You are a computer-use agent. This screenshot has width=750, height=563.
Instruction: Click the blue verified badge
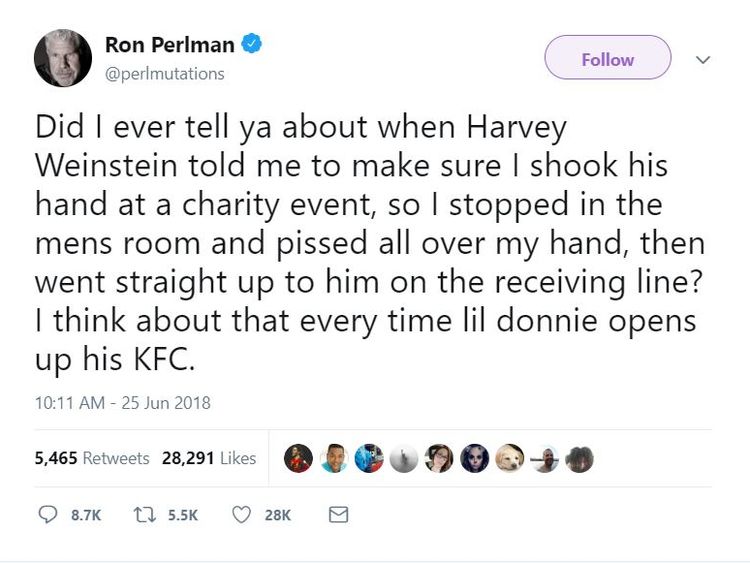coord(251,44)
